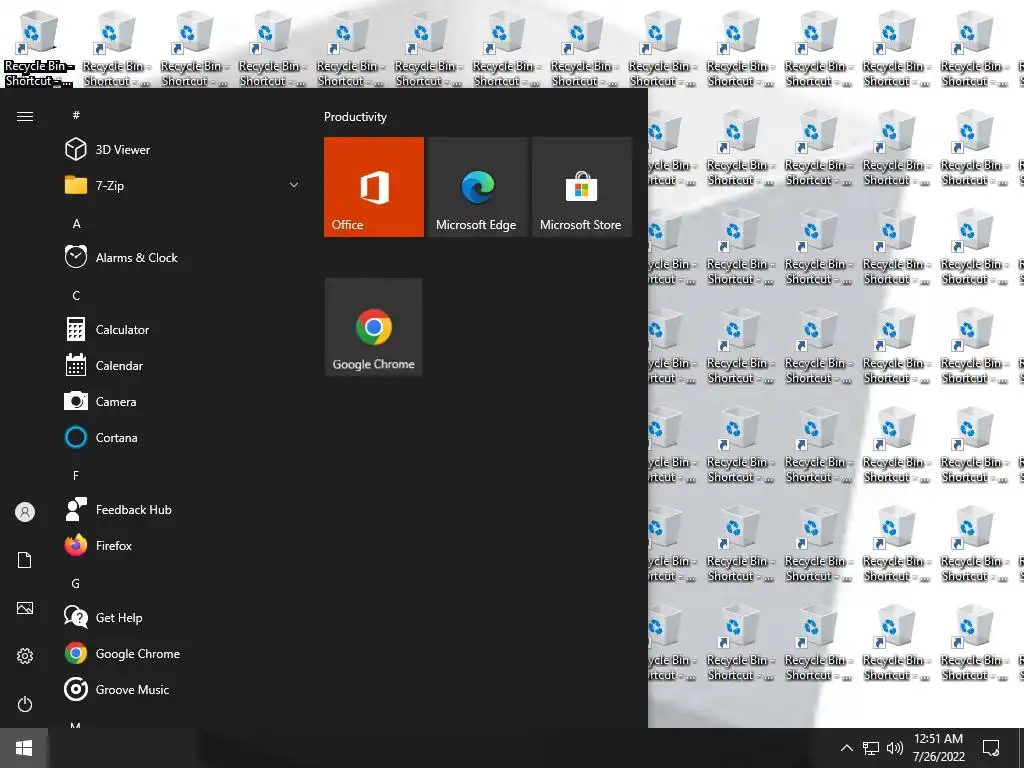Click the '#' letter group header
The height and width of the screenshot is (768, 1024).
point(76,115)
